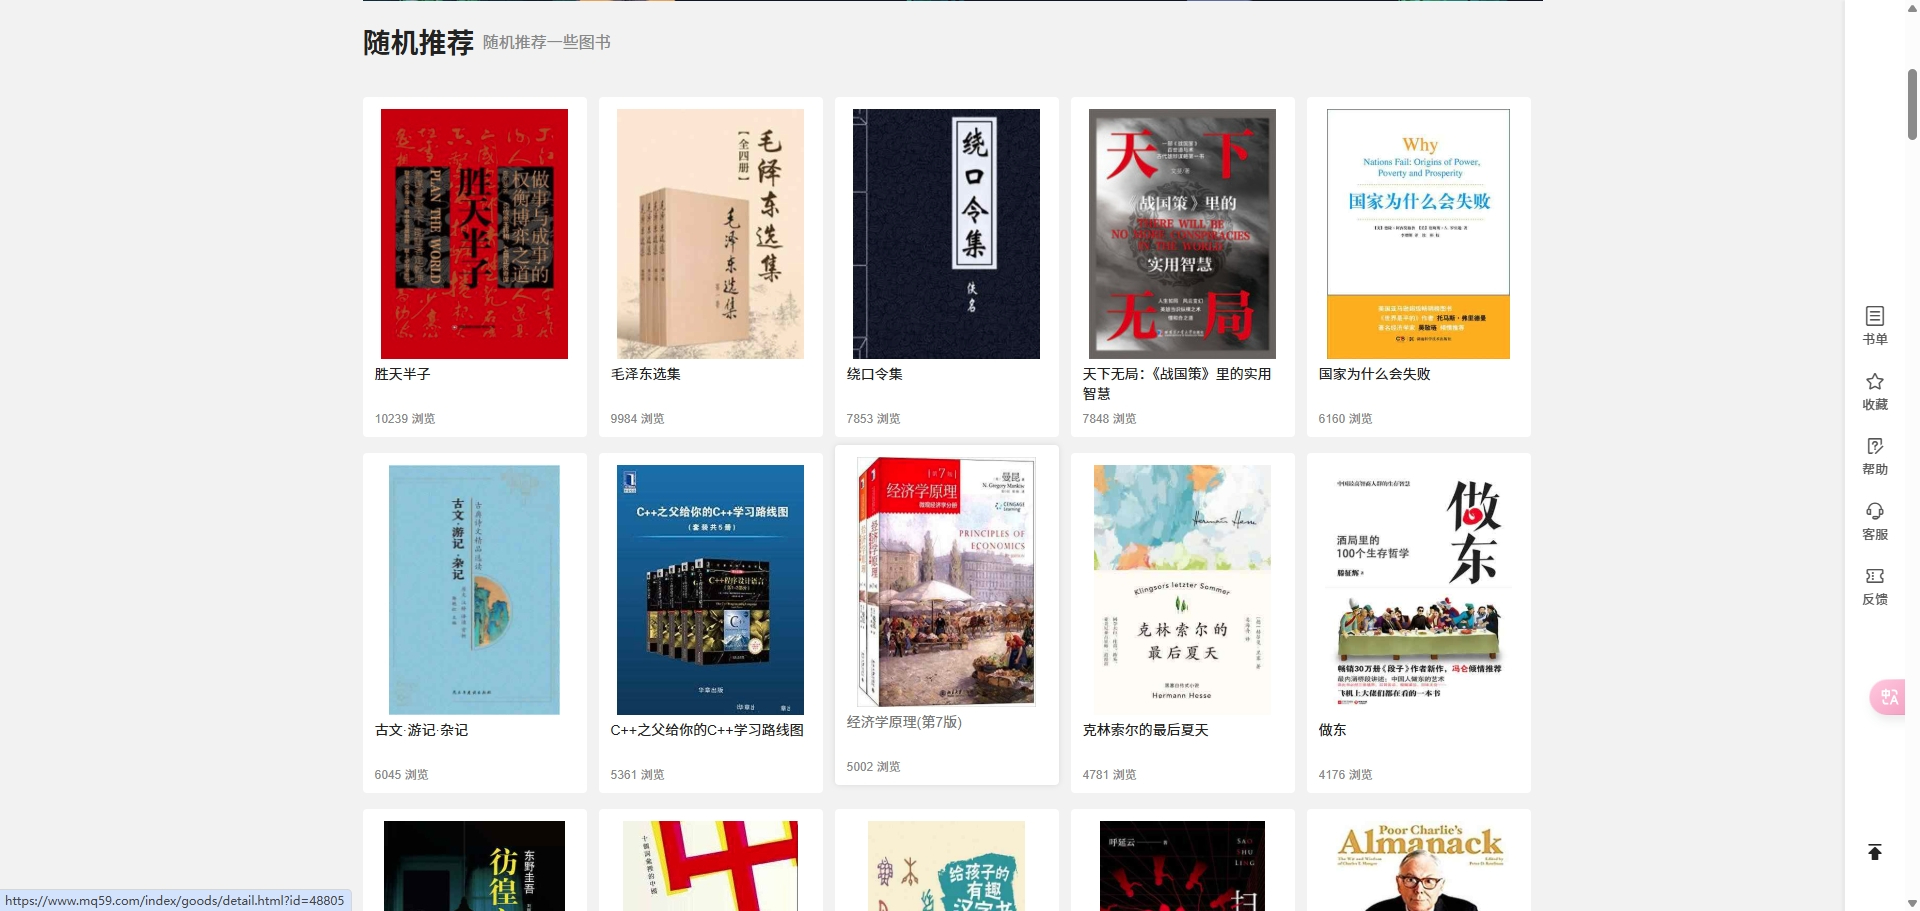Screen dimensions: 1920x911
Task: Open the 帮助 help icon
Action: click(1875, 446)
